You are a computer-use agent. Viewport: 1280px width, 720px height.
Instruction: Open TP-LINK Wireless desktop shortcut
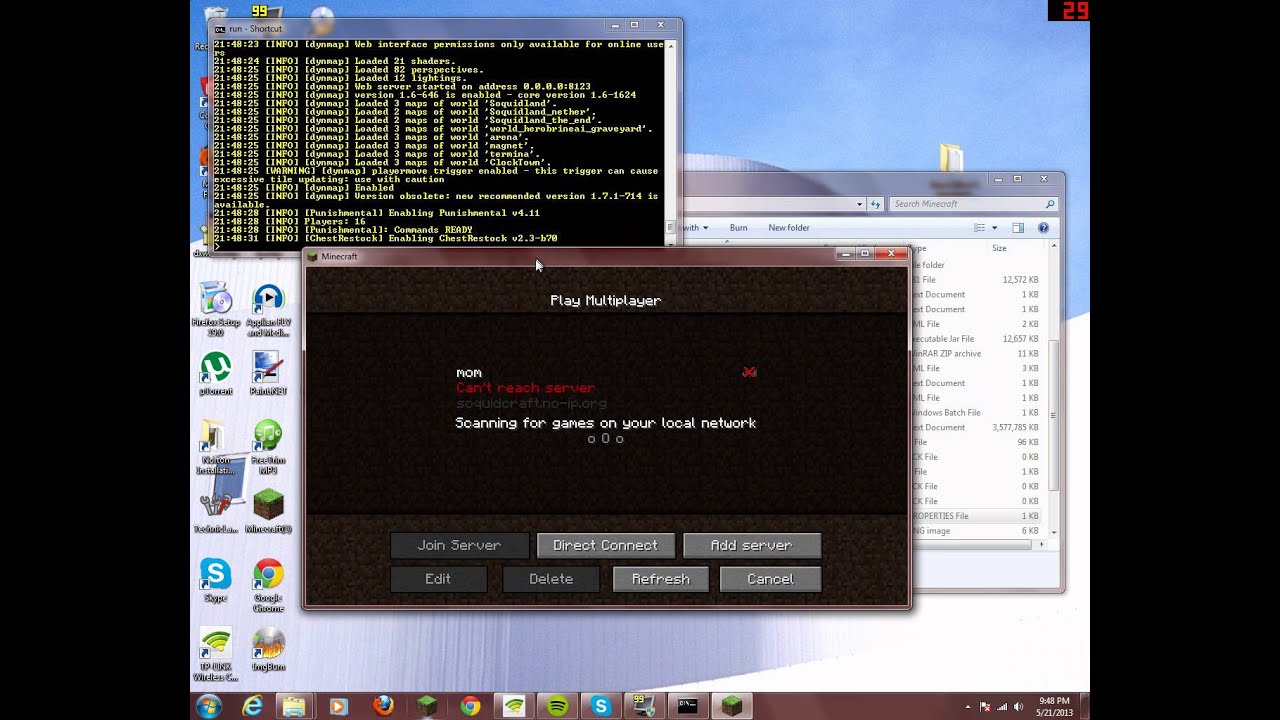click(x=216, y=655)
